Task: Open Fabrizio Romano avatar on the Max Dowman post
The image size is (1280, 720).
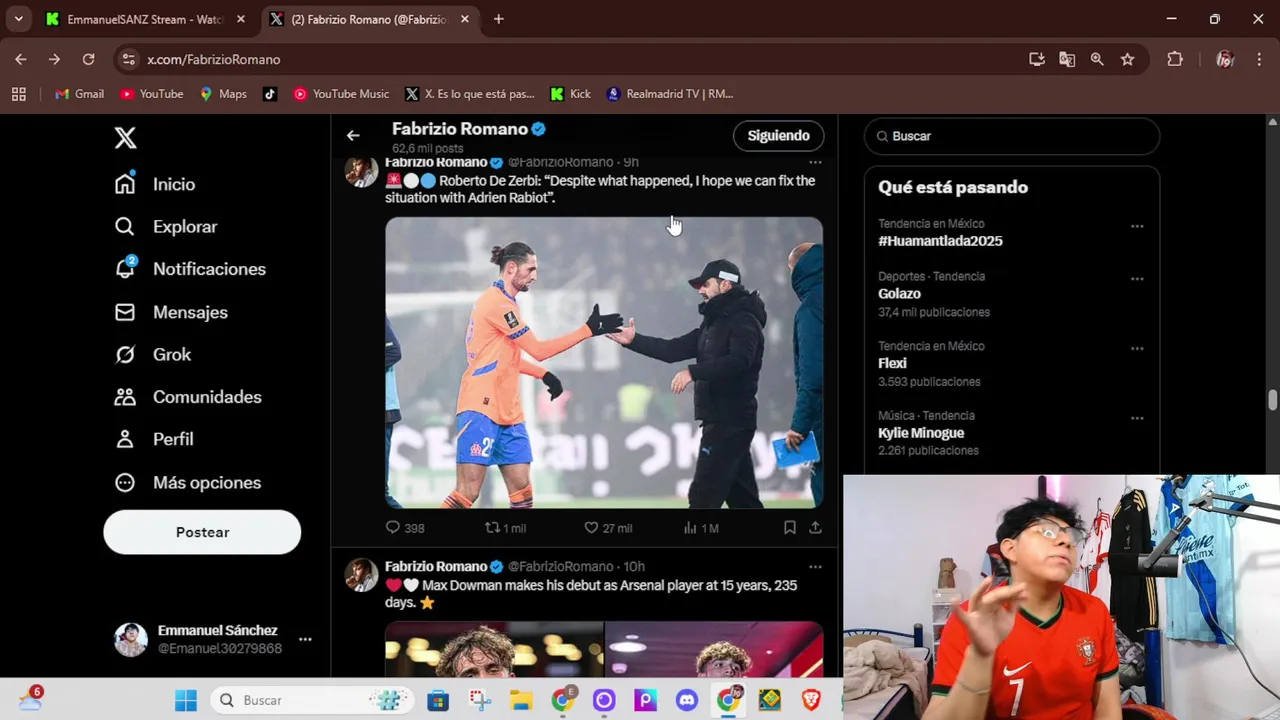Action: tap(361, 575)
